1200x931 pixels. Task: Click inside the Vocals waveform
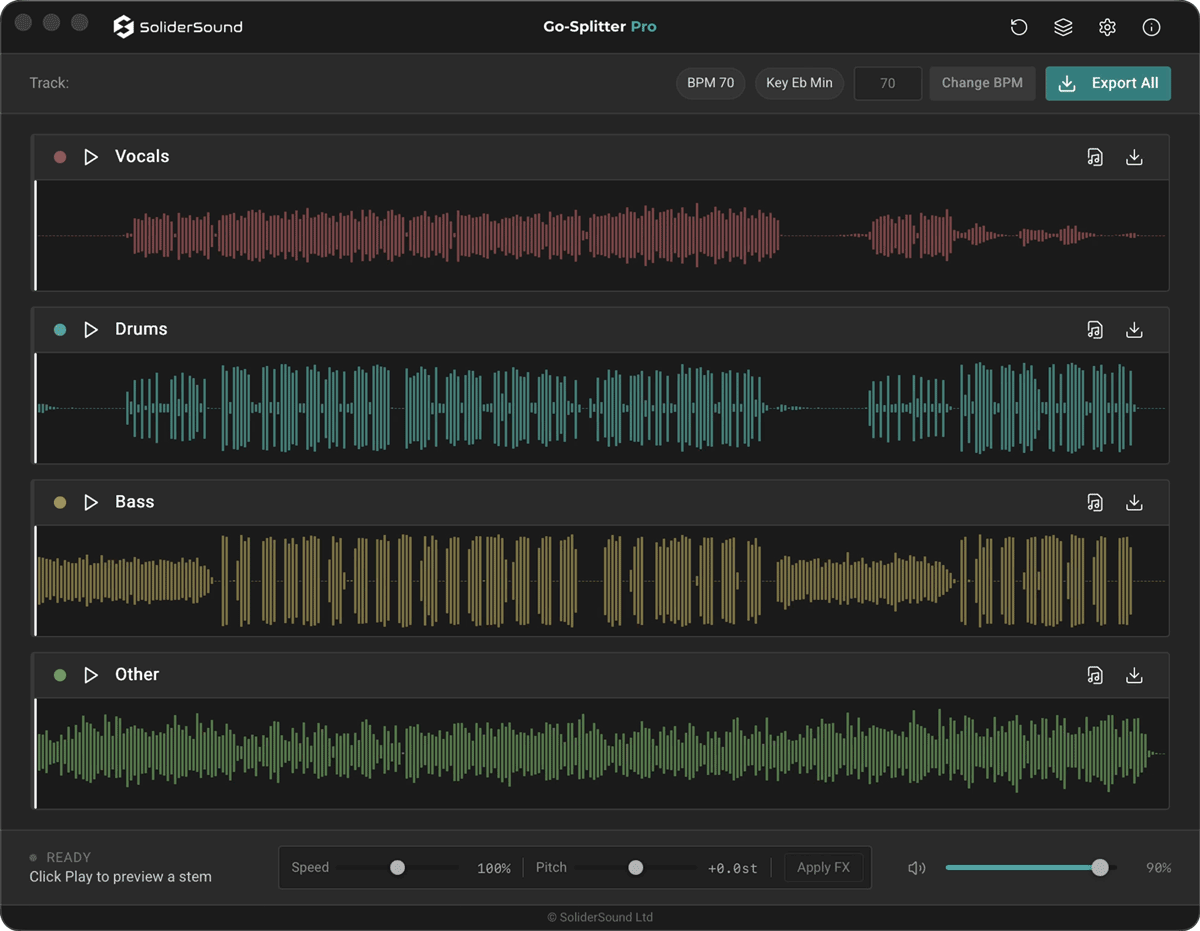(601, 236)
